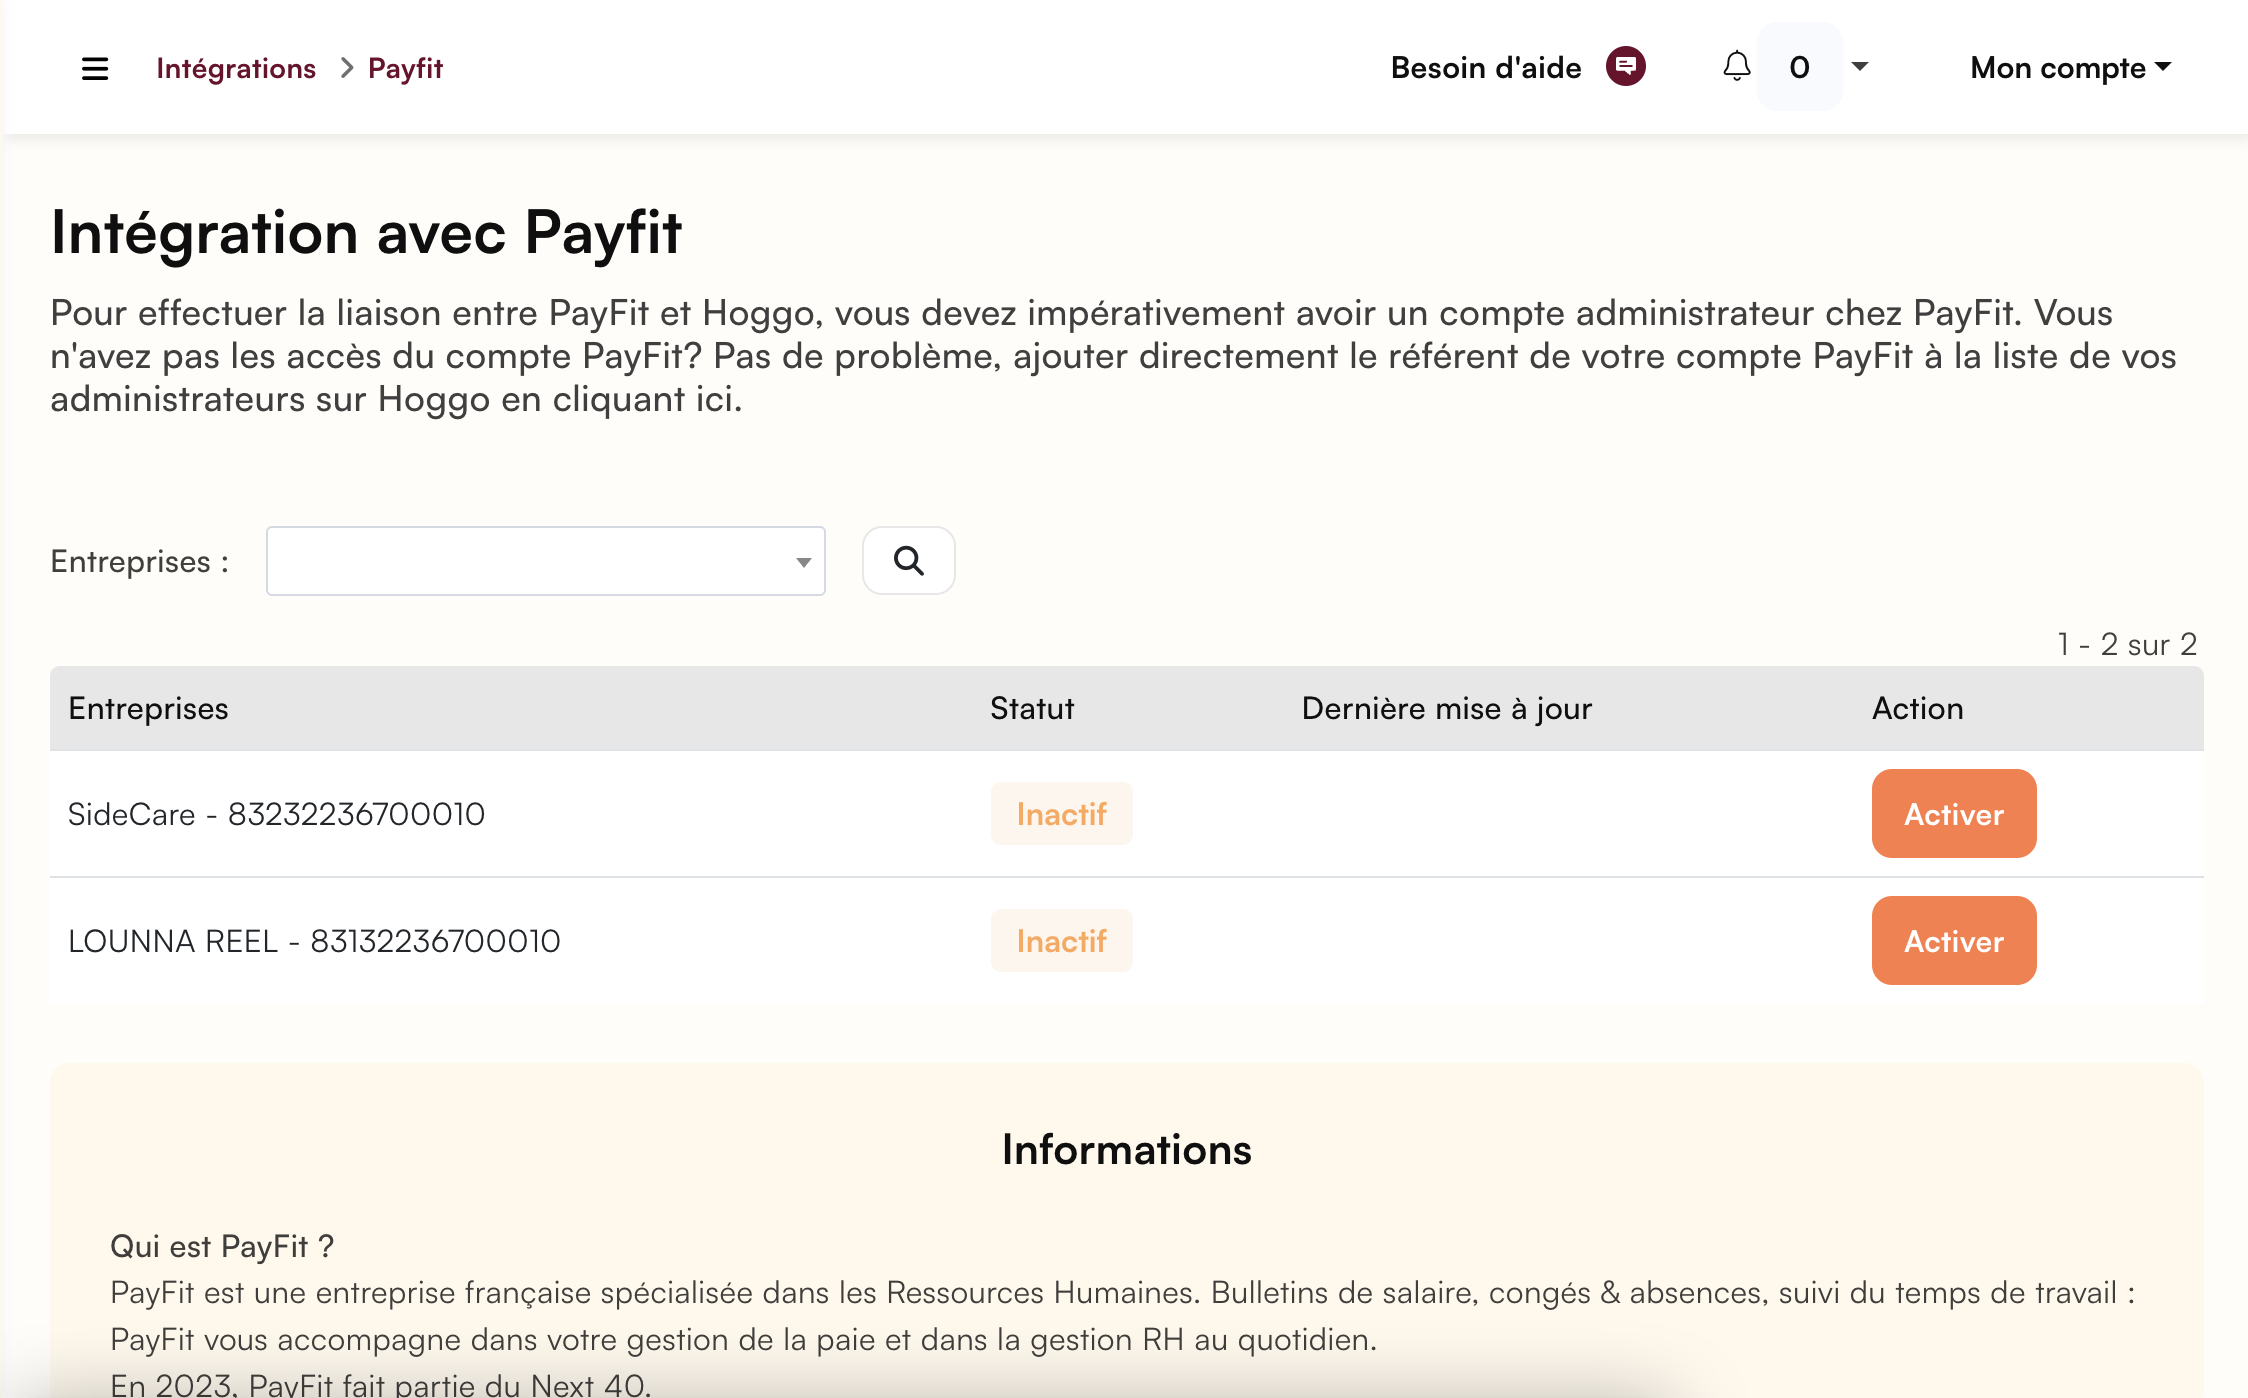The height and width of the screenshot is (1398, 2248).
Task: Activate SideCare integration
Action: pyautogui.click(x=1953, y=814)
